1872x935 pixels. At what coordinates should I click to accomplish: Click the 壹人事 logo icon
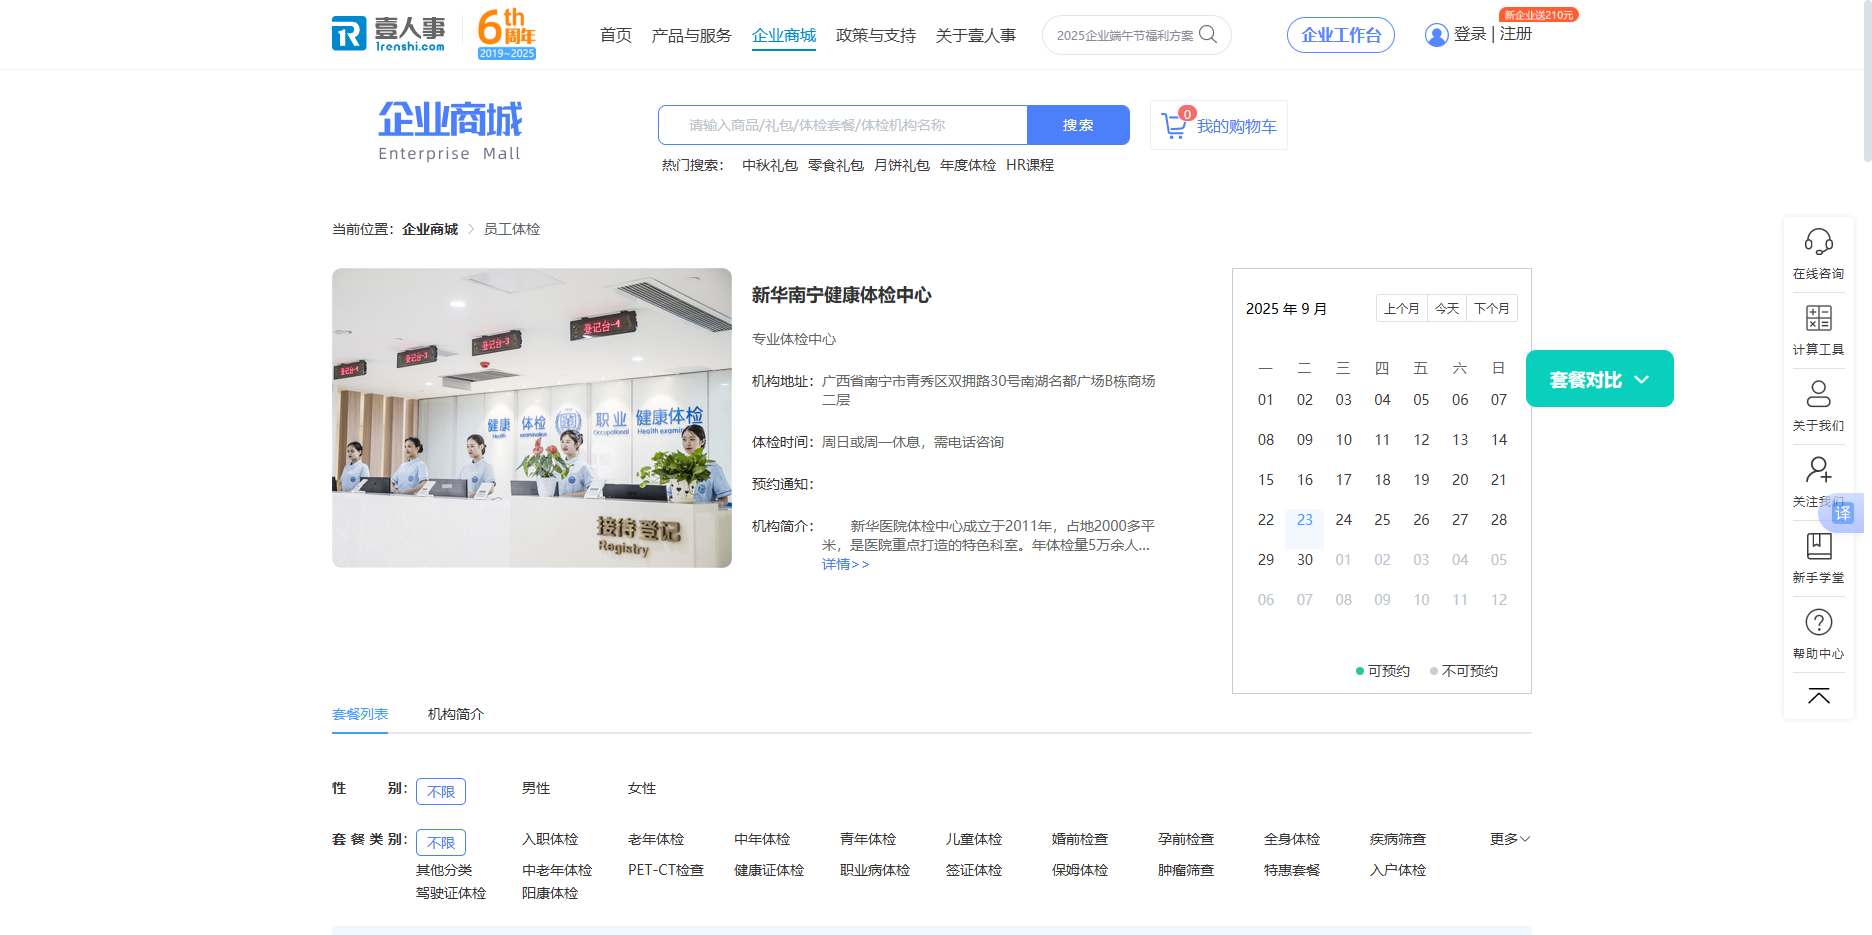click(389, 34)
